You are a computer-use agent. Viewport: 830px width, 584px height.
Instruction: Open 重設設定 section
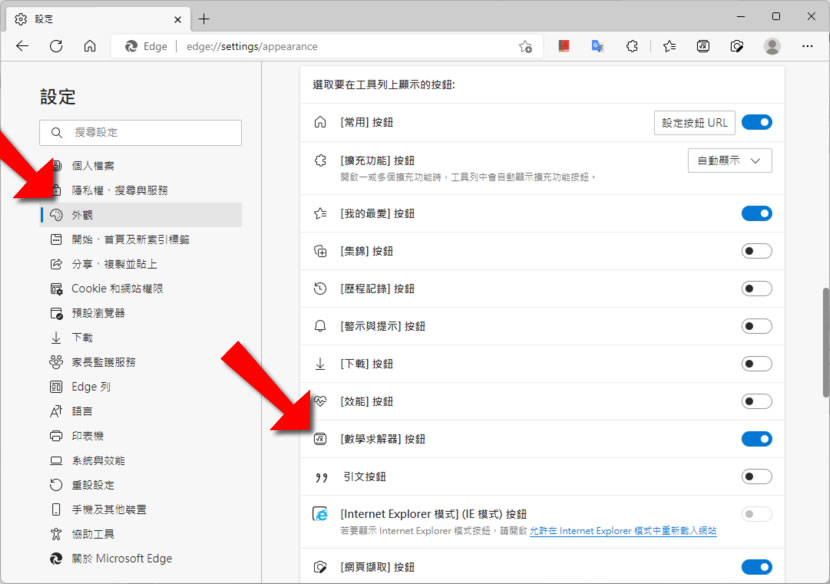tap(141, 484)
